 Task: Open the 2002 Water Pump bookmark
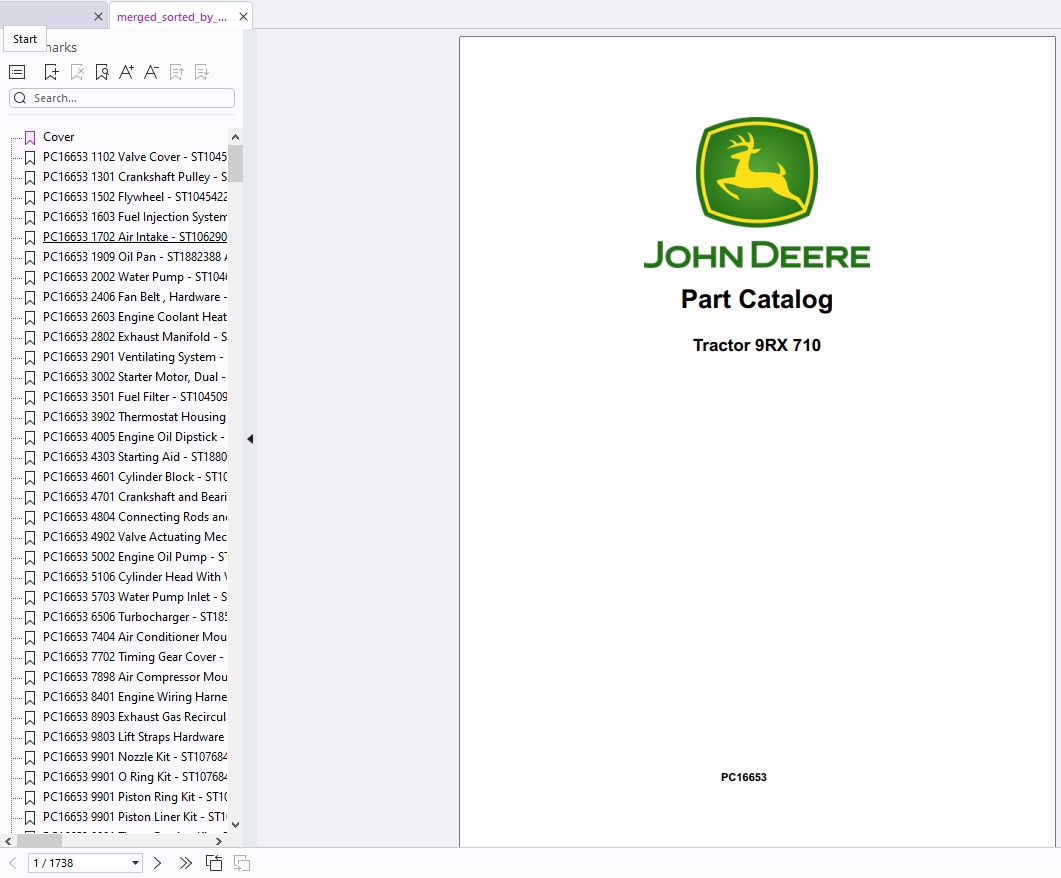coord(134,277)
